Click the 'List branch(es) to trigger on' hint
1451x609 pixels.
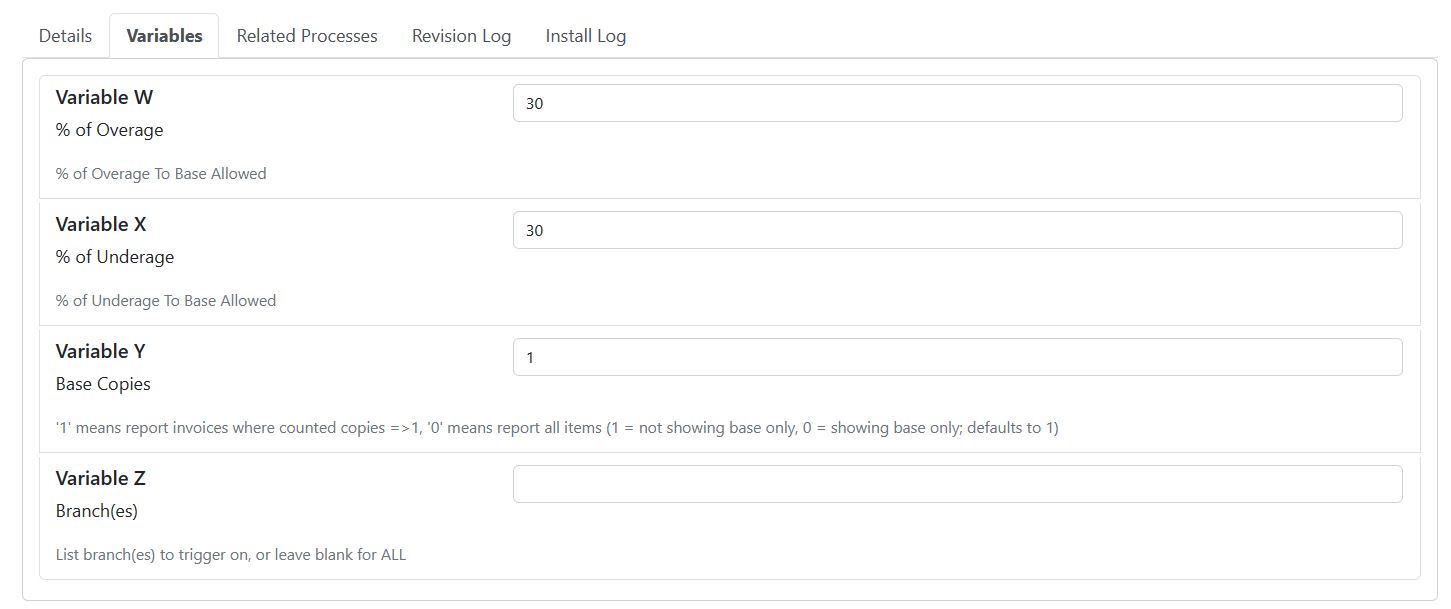point(231,554)
